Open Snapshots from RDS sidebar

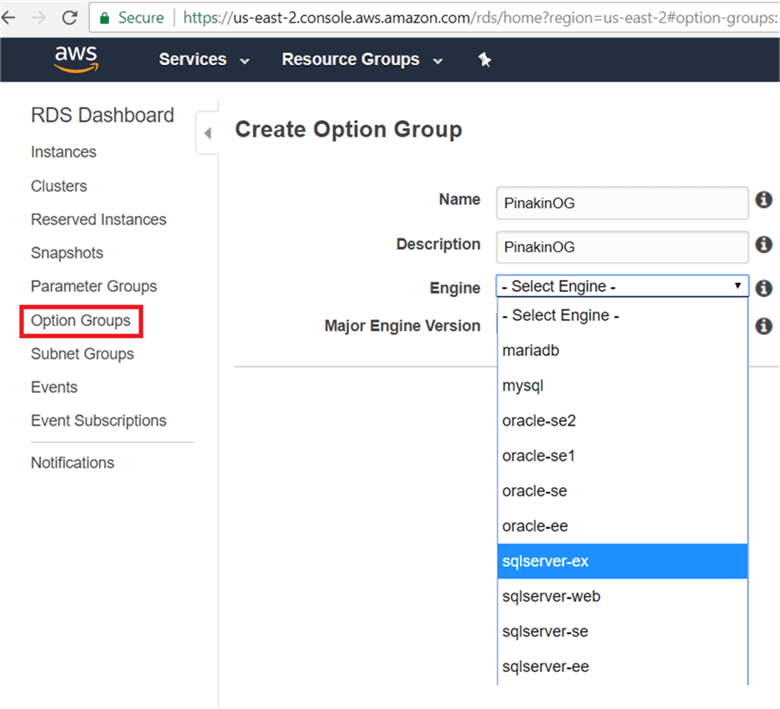(x=67, y=253)
